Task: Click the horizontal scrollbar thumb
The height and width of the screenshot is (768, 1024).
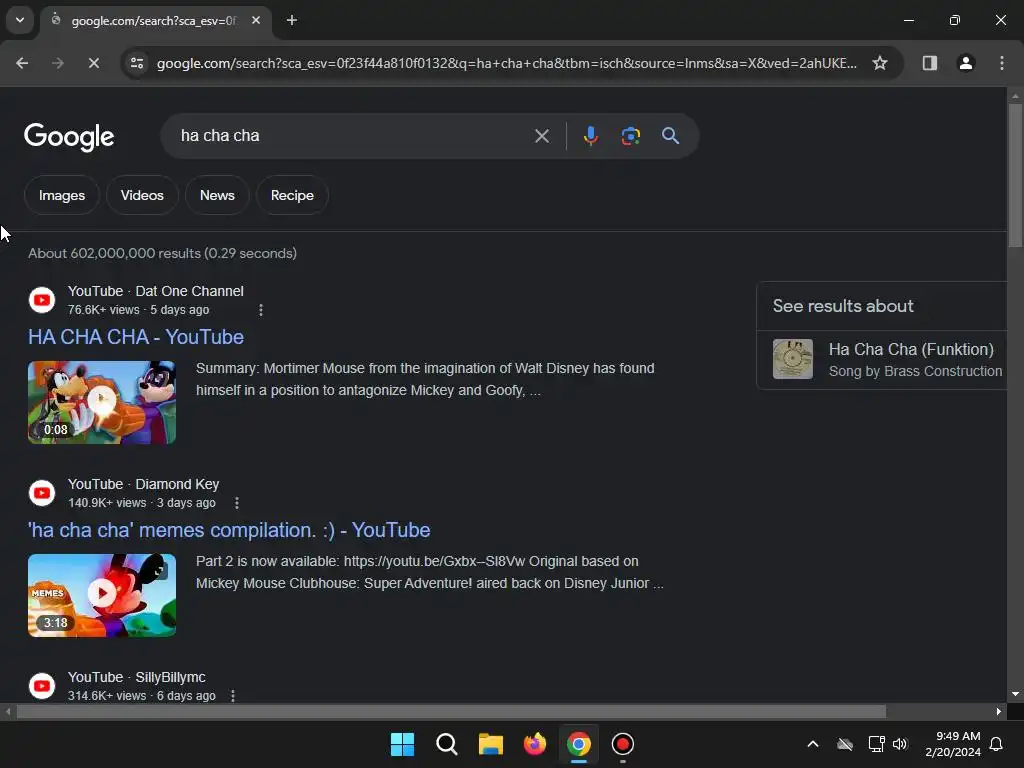Action: click(451, 712)
